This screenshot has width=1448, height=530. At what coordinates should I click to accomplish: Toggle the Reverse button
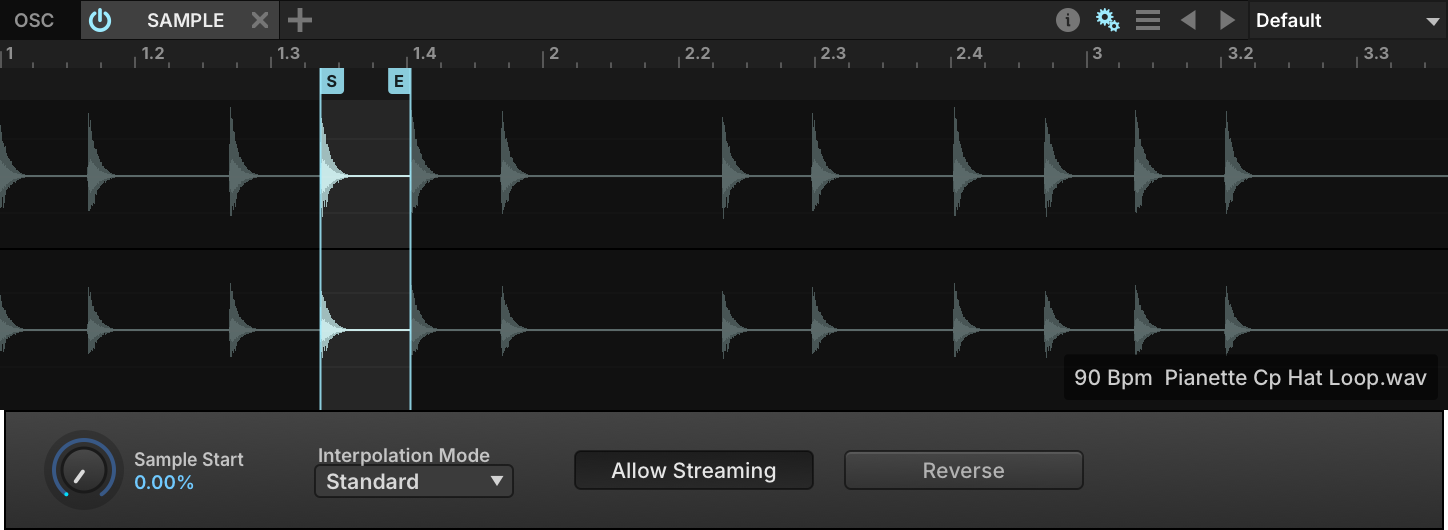[964, 470]
